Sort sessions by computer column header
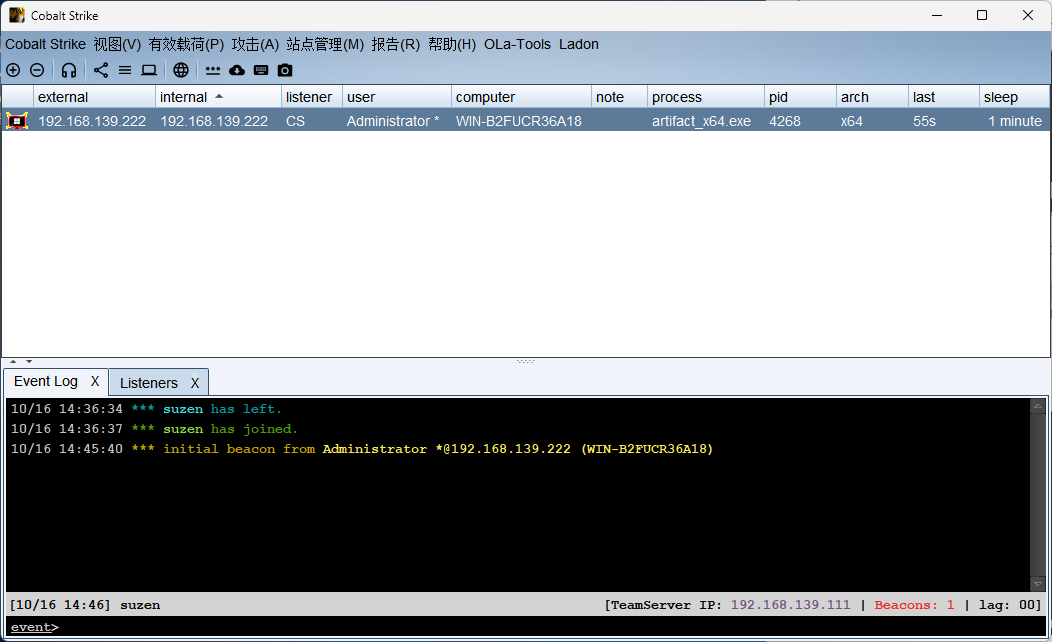 pyautogui.click(x=521, y=97)
